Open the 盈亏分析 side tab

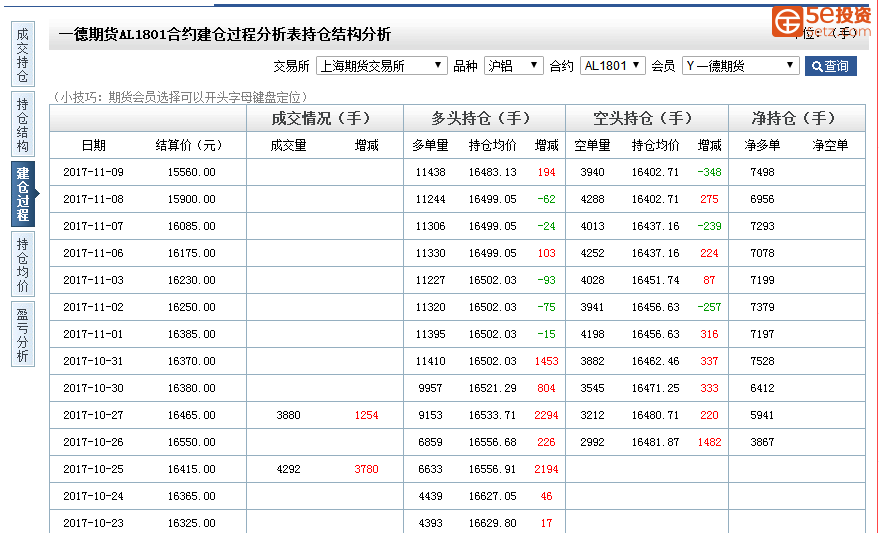pyautogui.click(x=23, y=334)
